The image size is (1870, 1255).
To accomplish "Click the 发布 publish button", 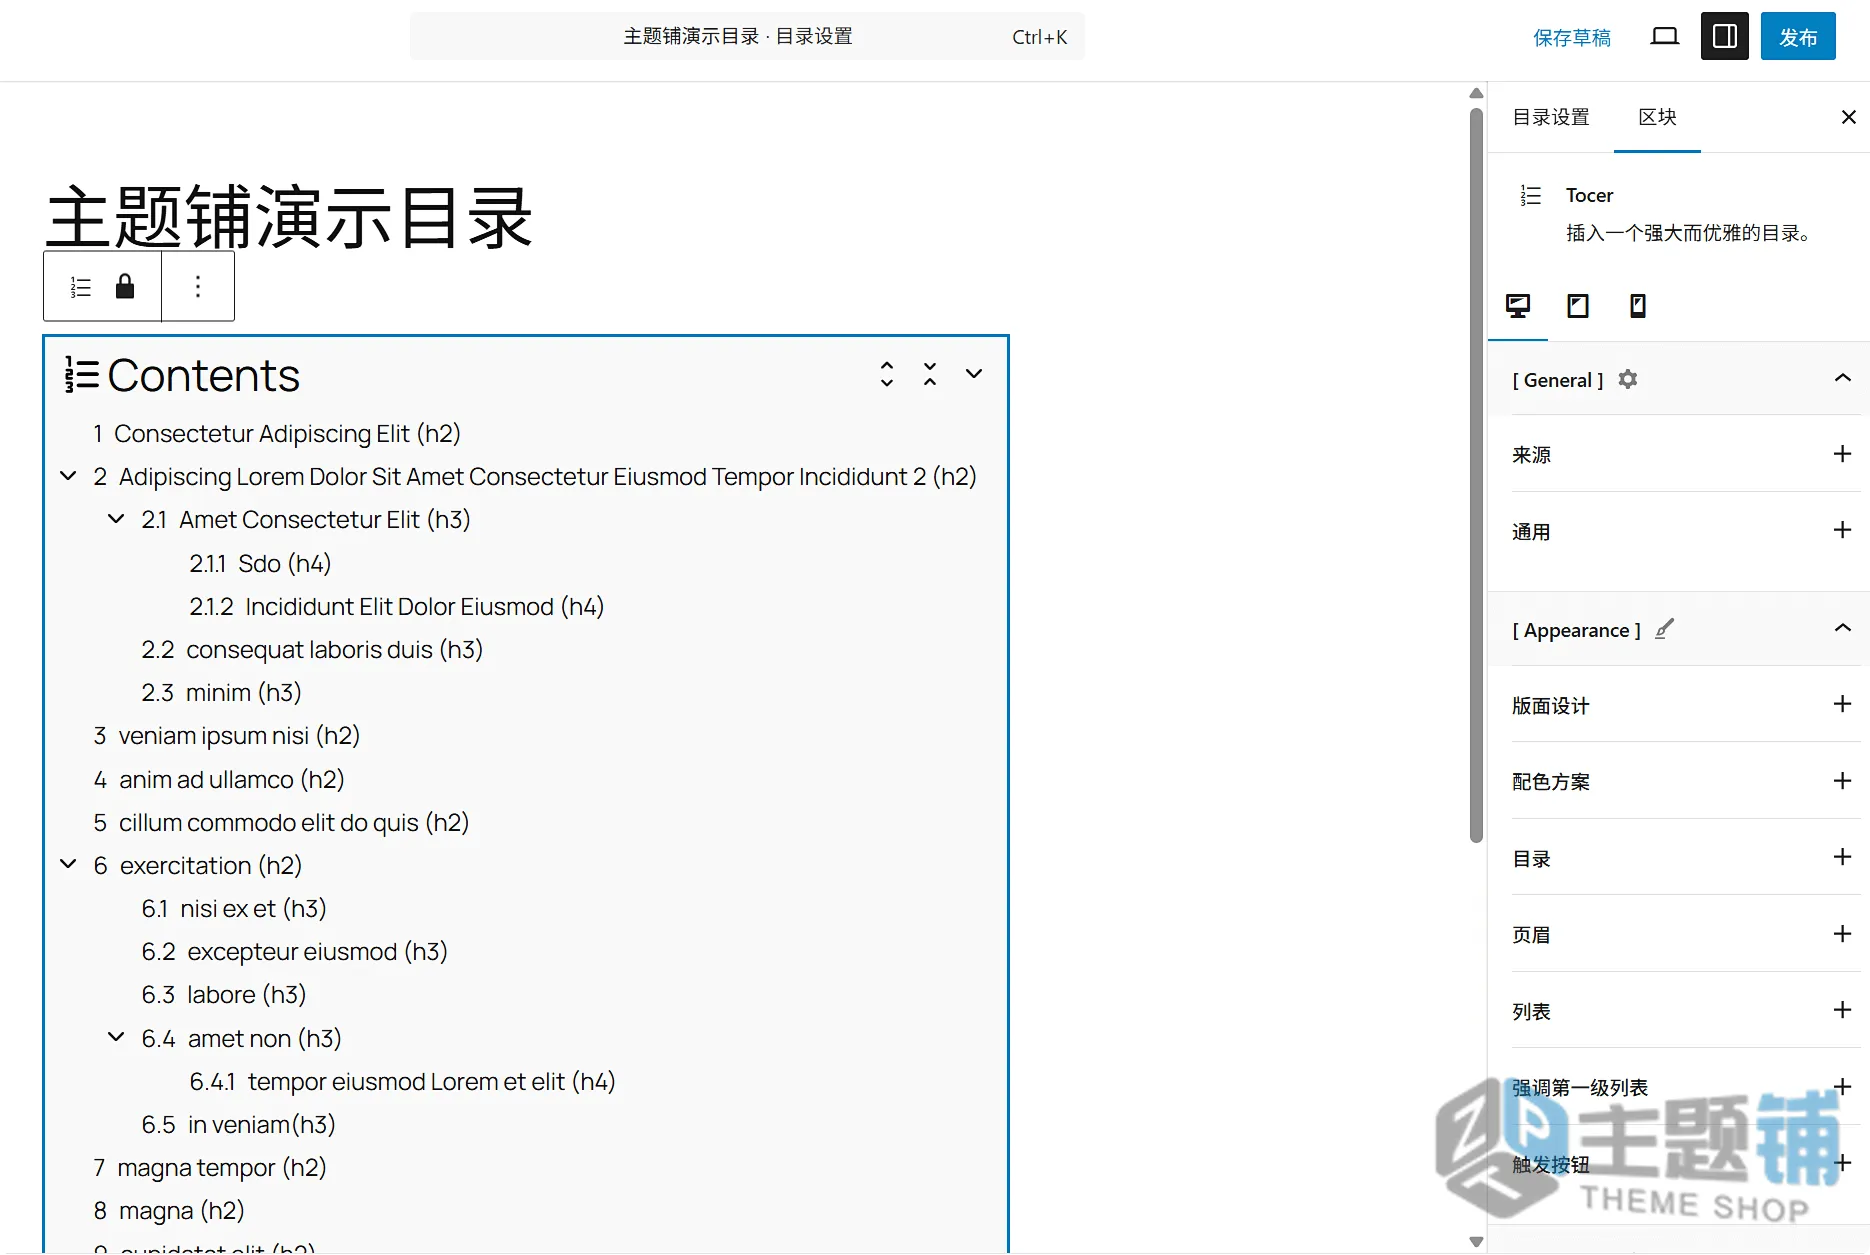I will pos(1798,37).
